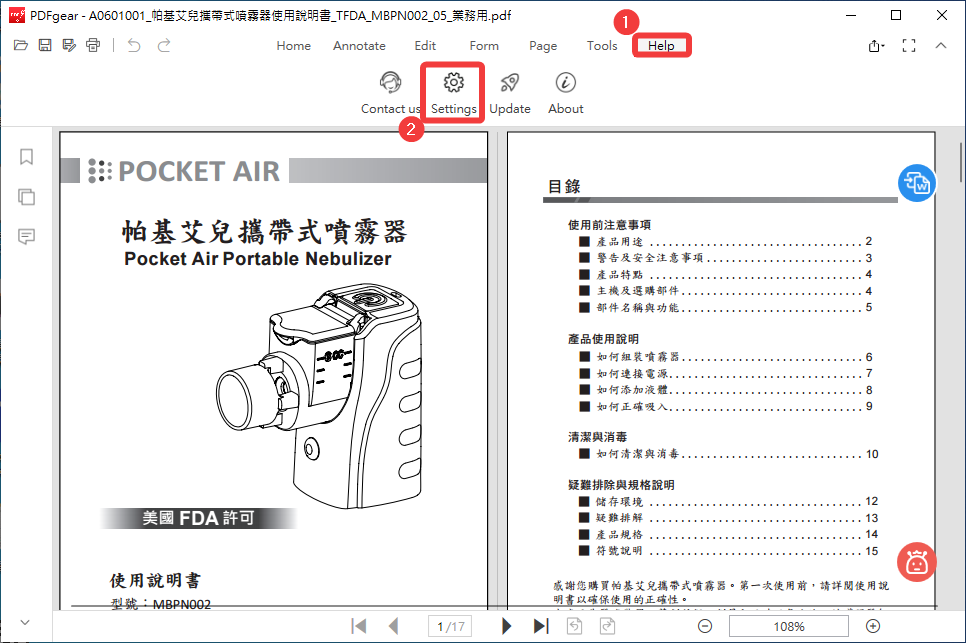This screenshot has width=966, height=643.
Task: Click the POCKET AIR logo heading
Action: click(198, 171)
